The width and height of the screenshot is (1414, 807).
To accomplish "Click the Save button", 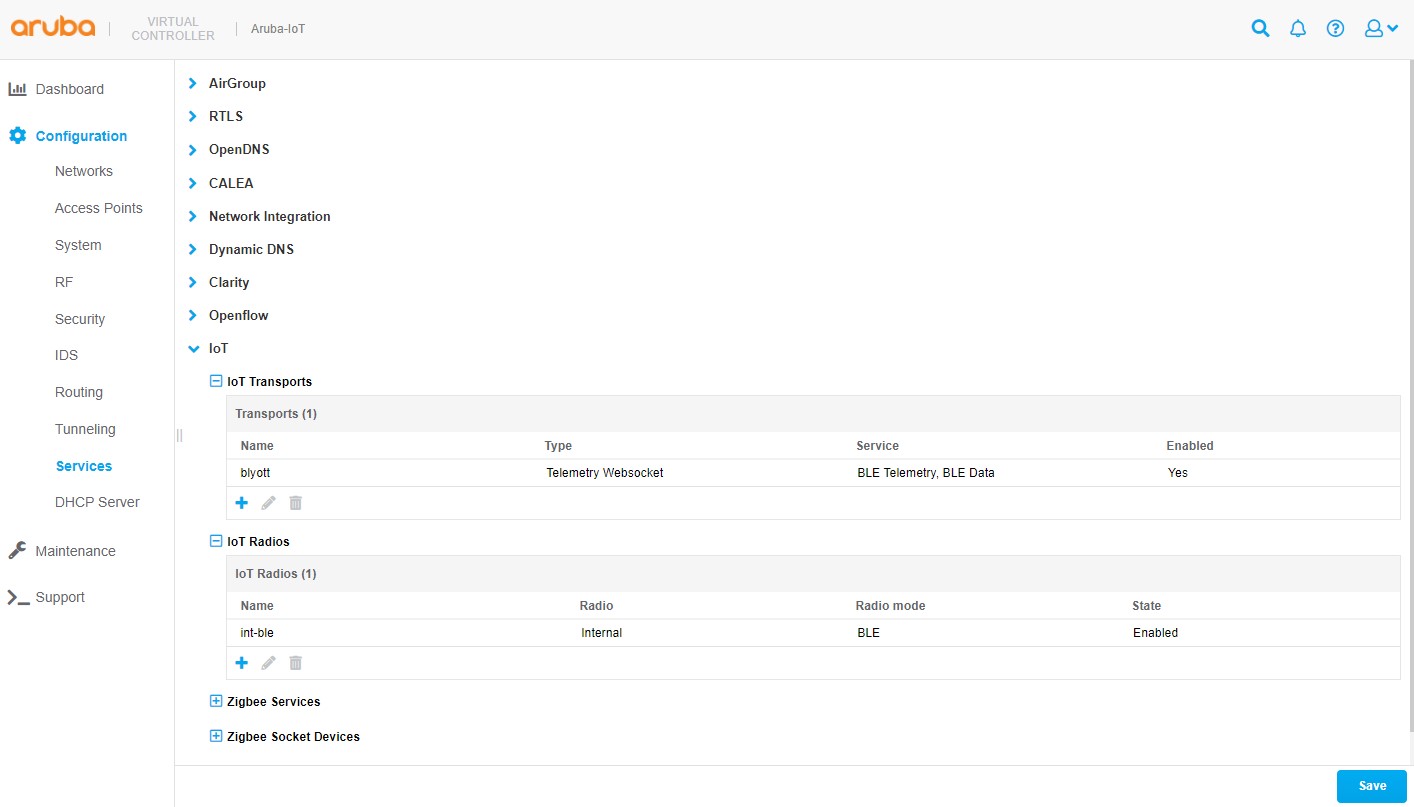I will (1371, 786).
